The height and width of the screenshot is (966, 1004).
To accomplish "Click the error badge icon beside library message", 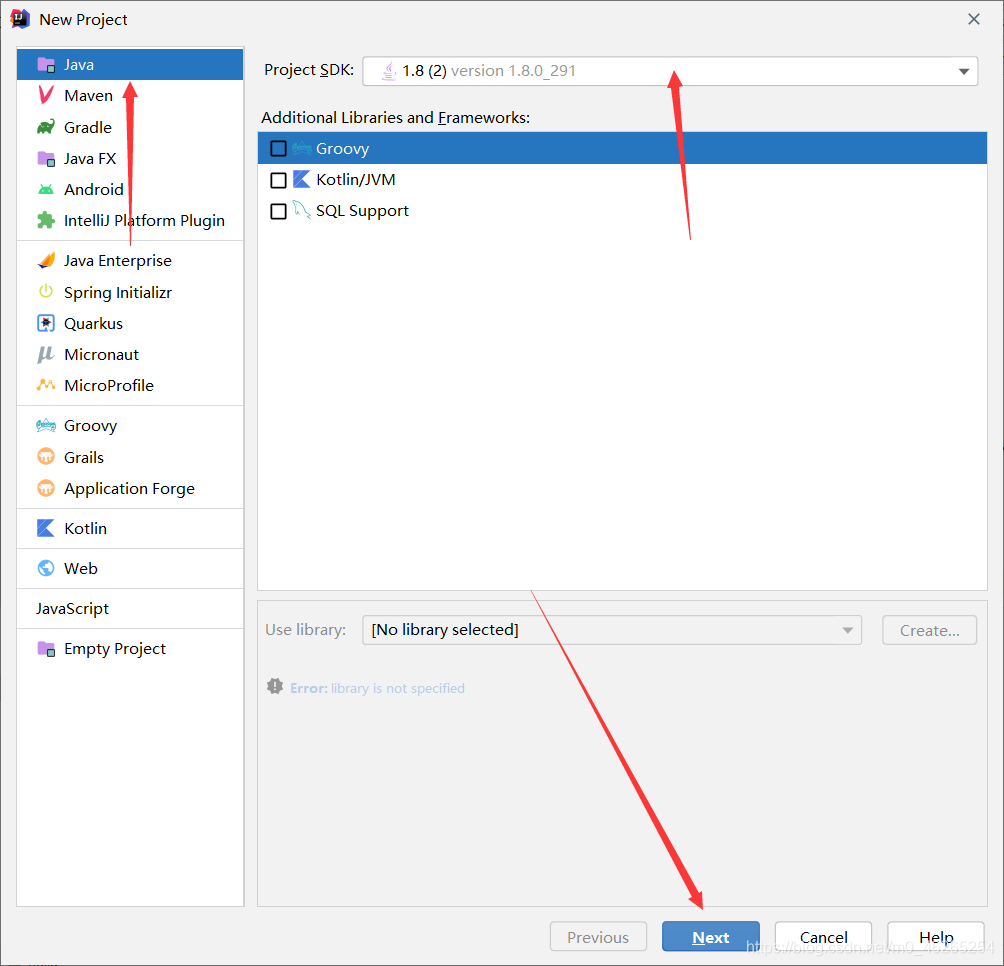I will pyautogui.click(x=275, y=687).
